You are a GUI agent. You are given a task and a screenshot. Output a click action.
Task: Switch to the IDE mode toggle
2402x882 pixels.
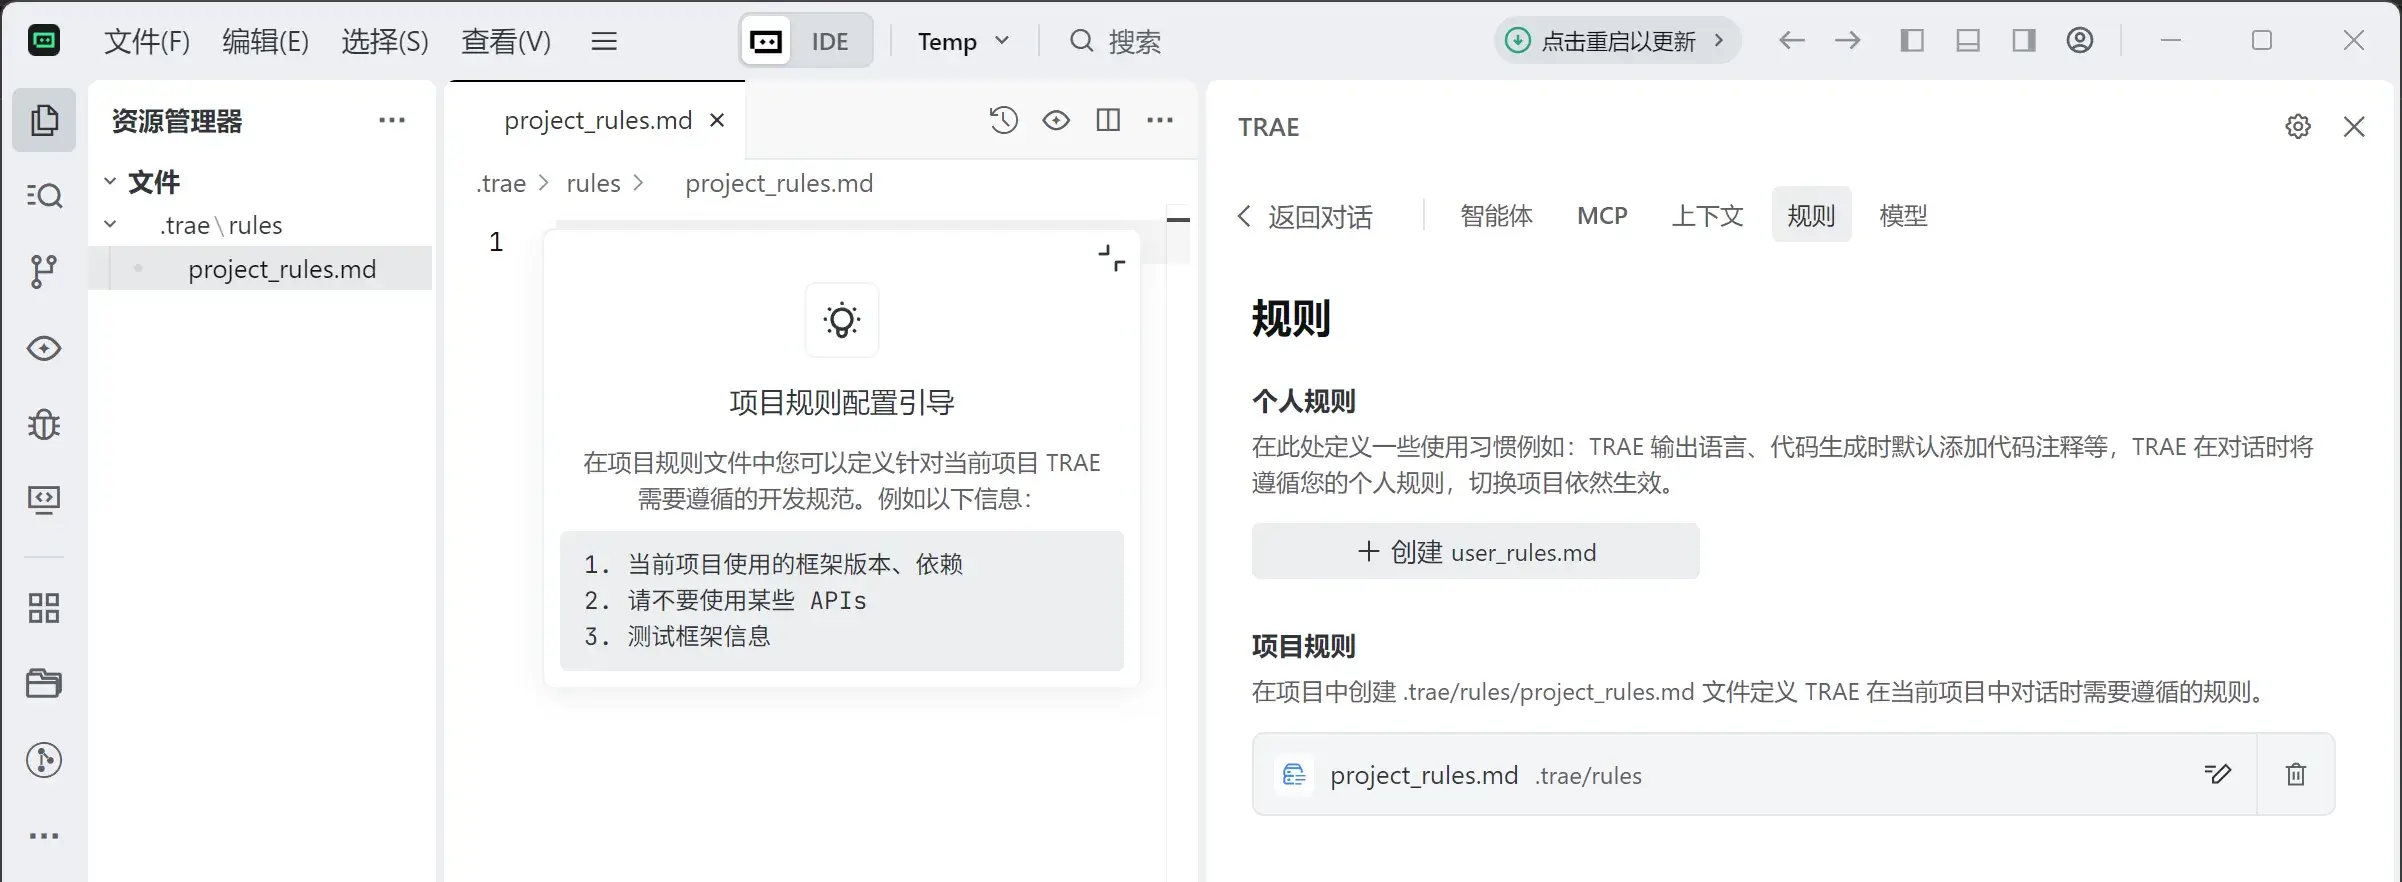pos(830,41)
